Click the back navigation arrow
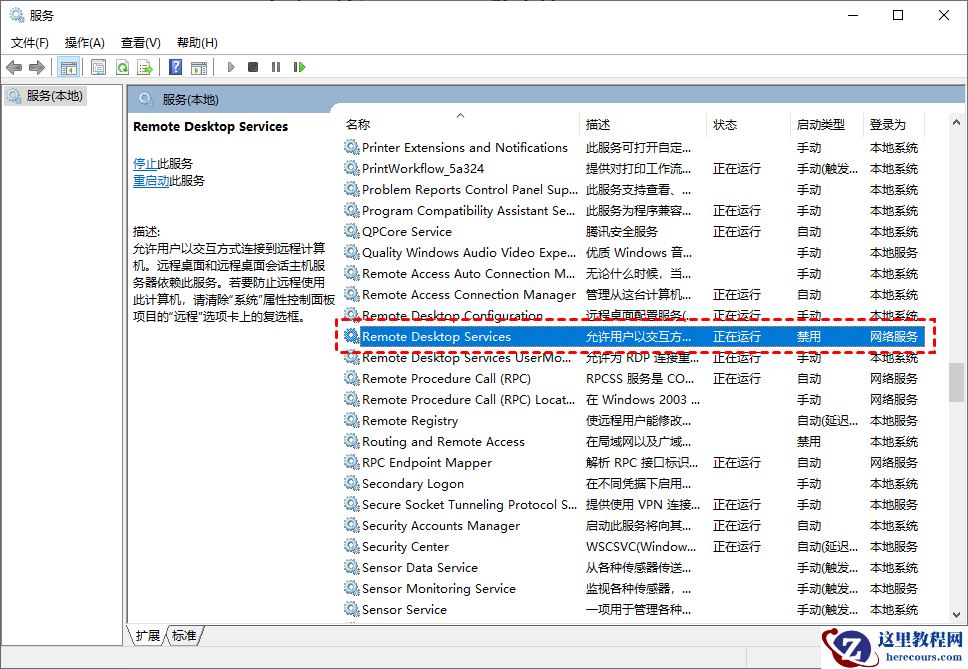968x669 pixels. coord(13,67)
